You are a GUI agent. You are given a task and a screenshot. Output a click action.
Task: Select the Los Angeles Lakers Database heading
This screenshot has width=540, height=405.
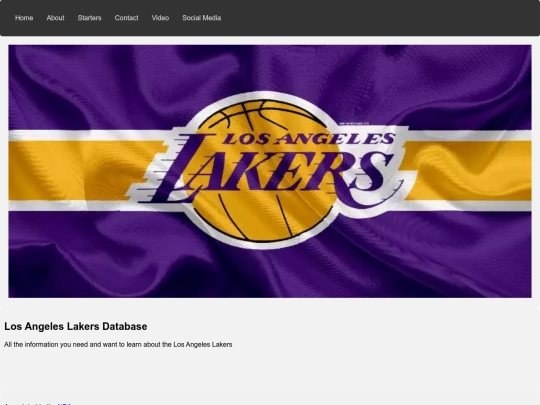click(76, 326)
